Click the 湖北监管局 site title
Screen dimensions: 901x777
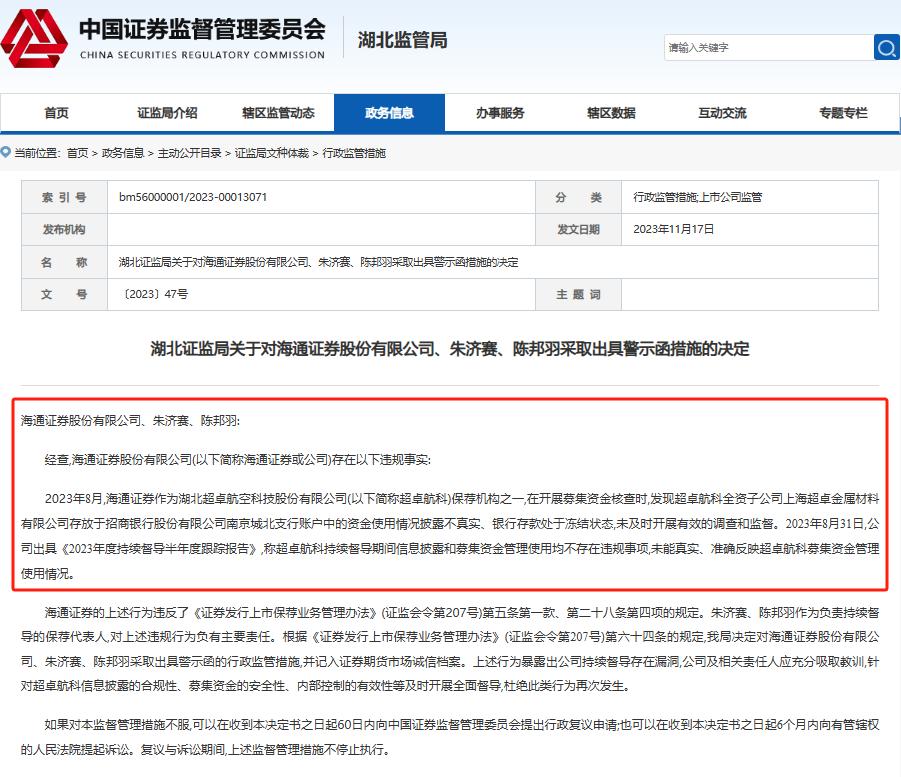[x=401, y=40]
